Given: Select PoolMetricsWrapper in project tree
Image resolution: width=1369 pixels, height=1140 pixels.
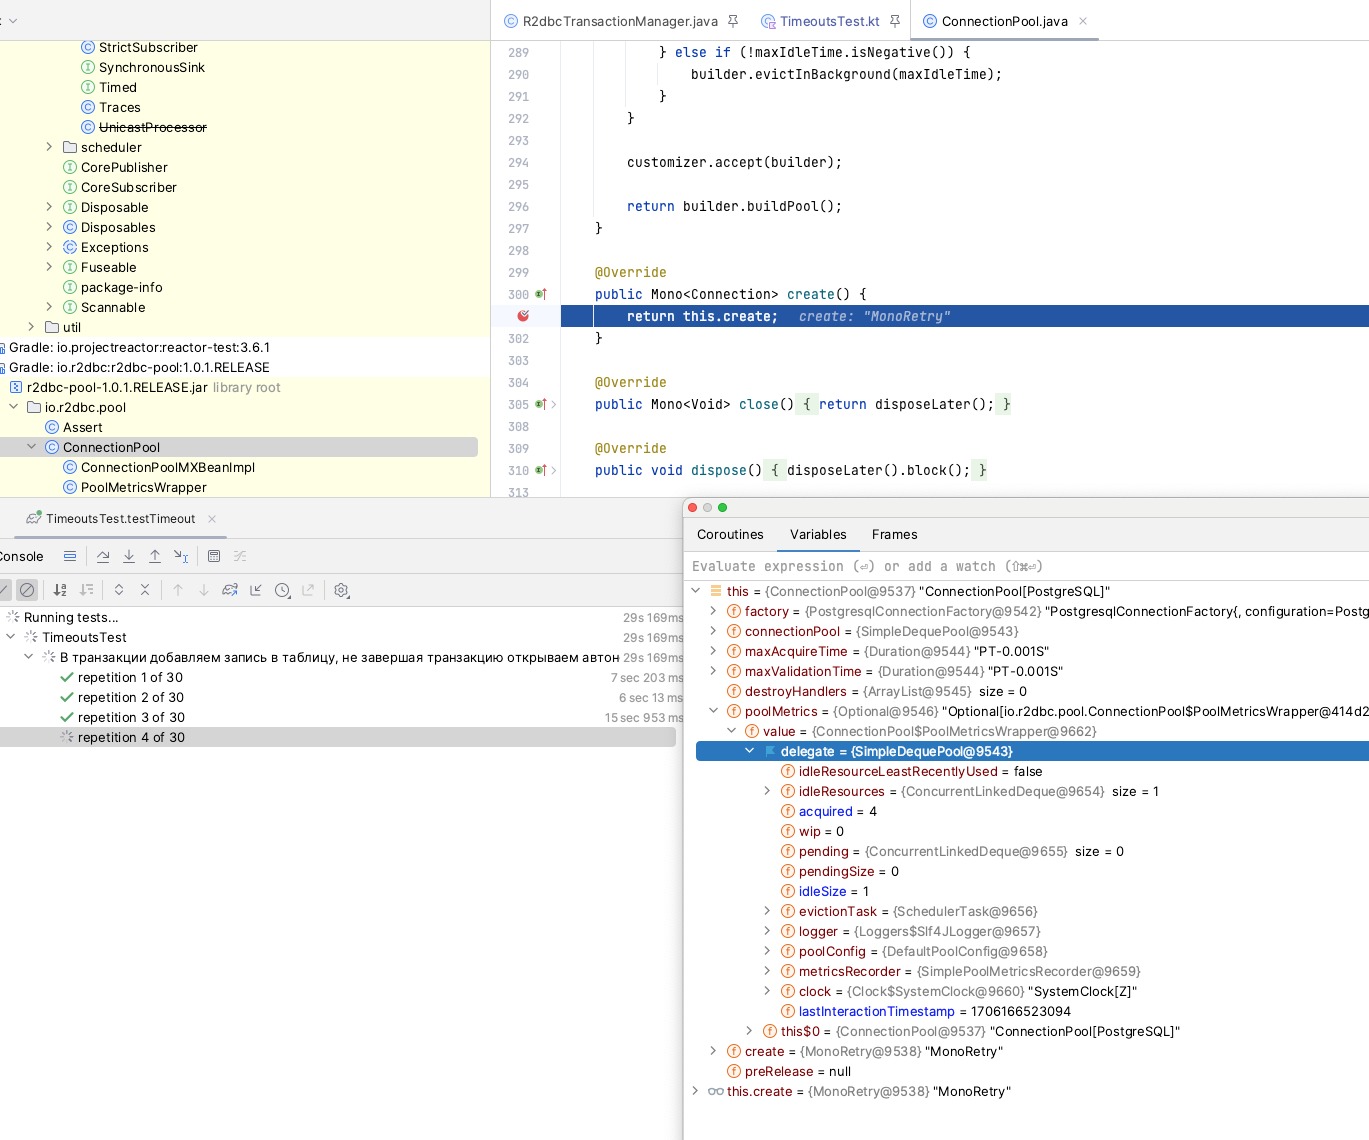Looking at the screenshot, I should (x=143, y=487).
